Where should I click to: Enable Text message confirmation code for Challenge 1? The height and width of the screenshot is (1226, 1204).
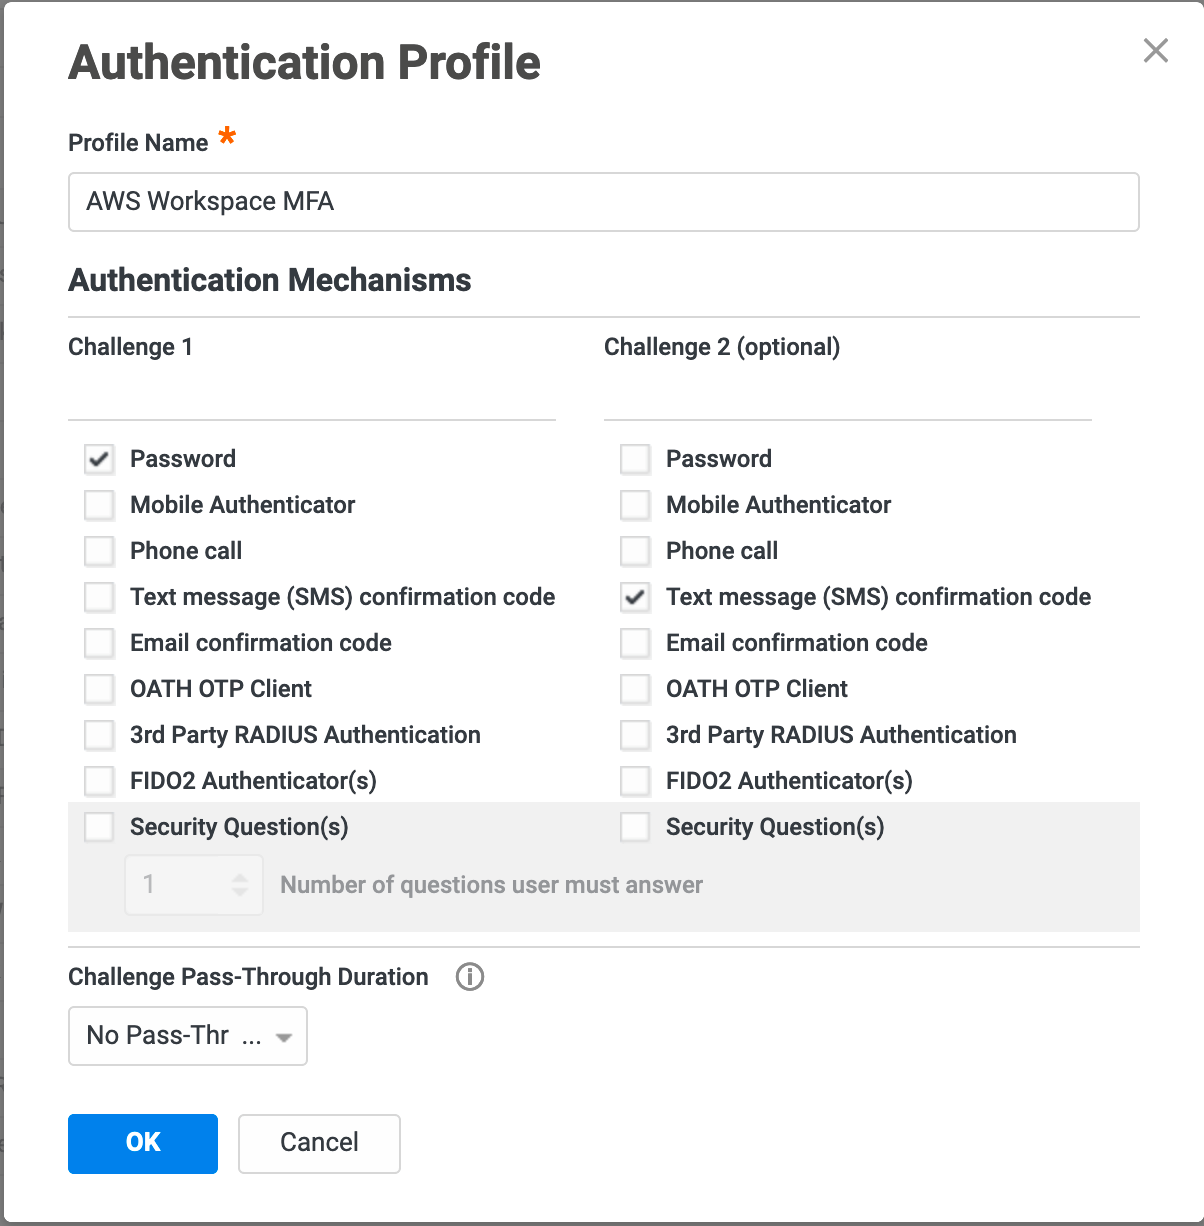(99, 597)
